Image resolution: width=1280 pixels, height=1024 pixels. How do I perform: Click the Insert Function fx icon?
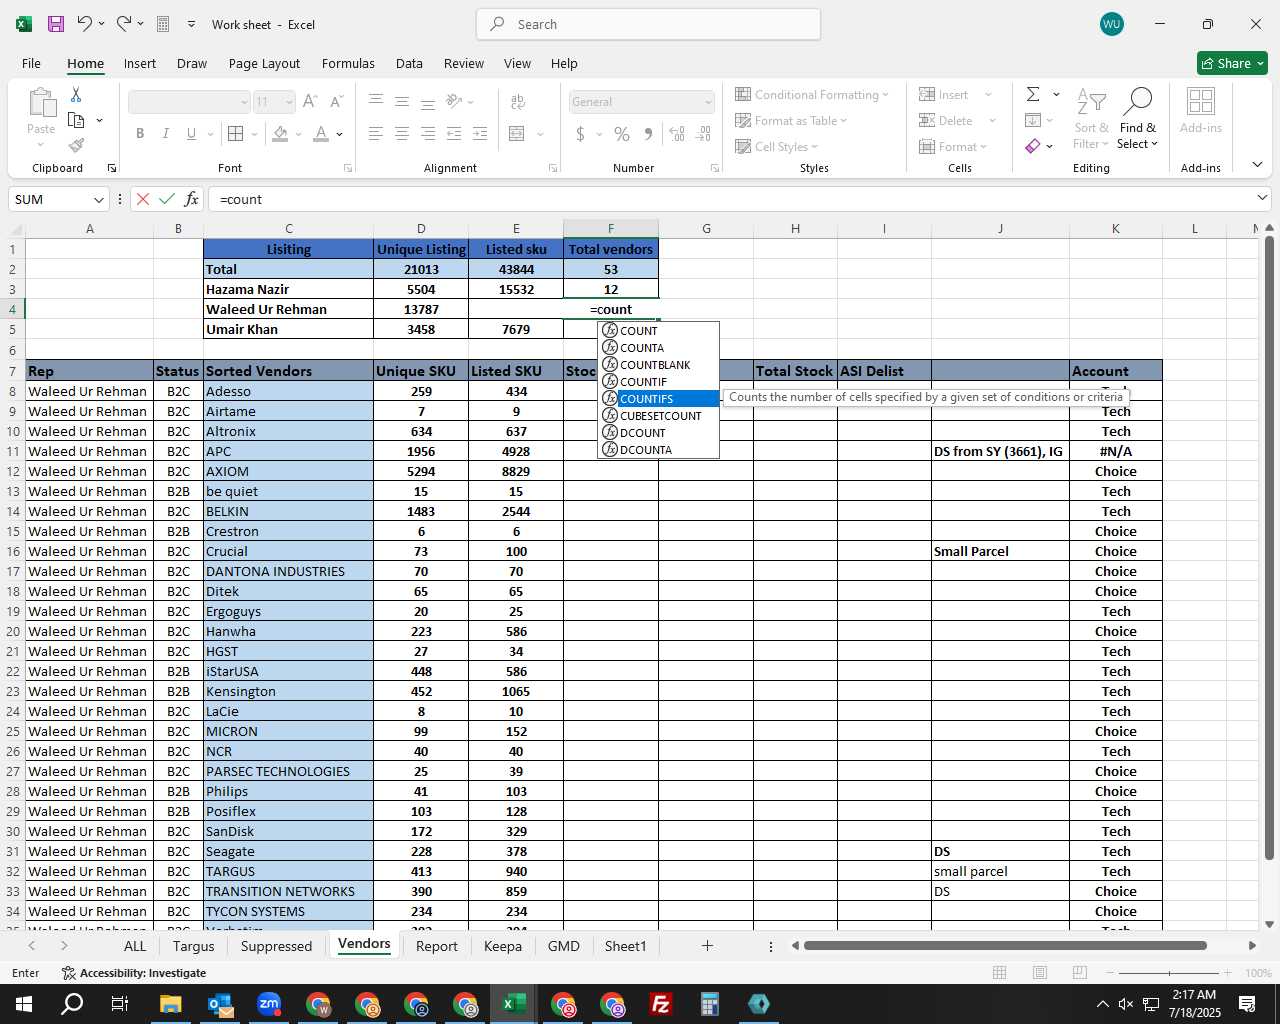[192, 199]
